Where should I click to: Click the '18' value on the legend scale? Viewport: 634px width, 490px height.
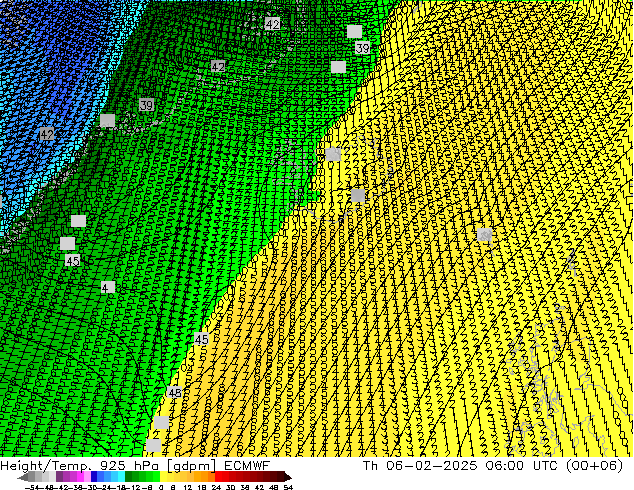tap(202, 487)
